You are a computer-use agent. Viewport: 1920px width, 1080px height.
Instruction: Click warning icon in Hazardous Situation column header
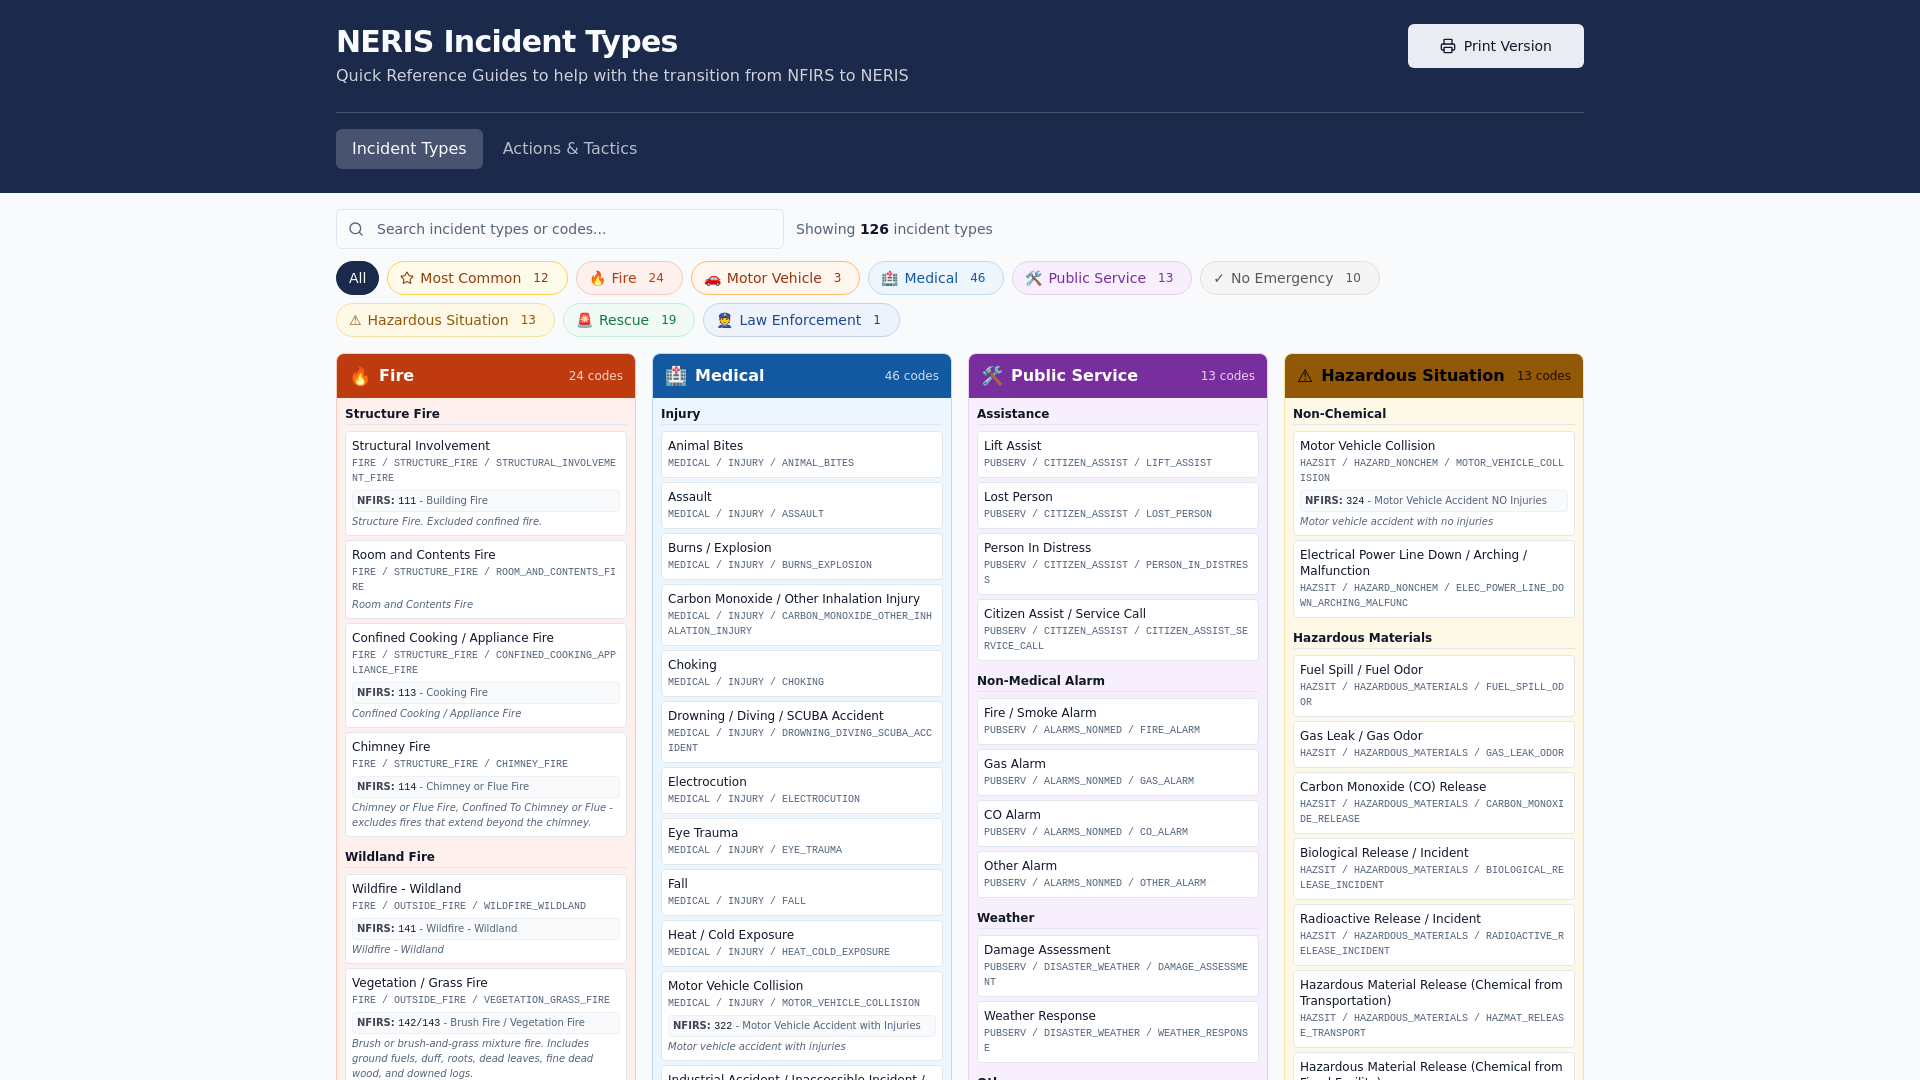(x=1305, y=376)
